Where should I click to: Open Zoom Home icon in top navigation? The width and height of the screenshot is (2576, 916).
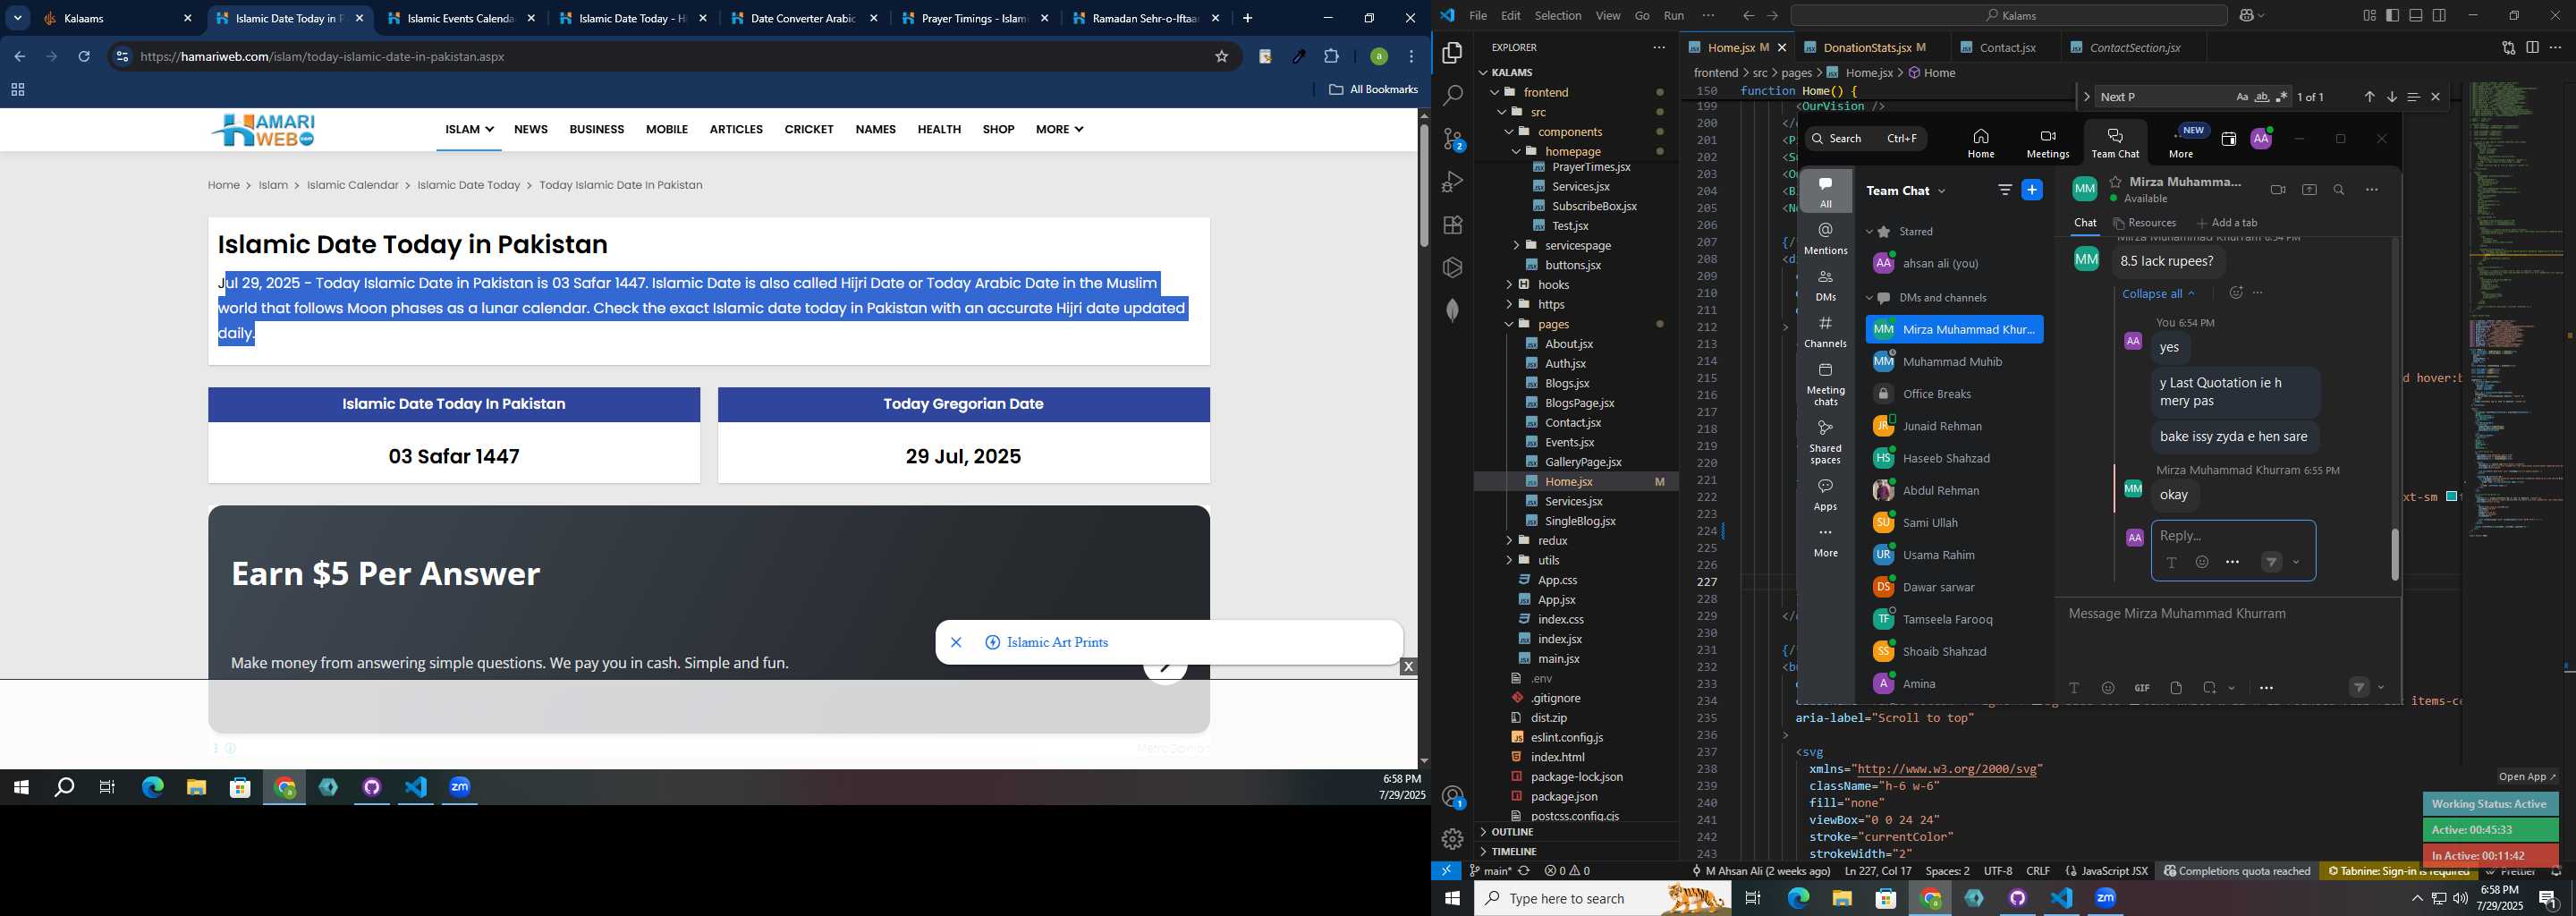(1980, 143)
